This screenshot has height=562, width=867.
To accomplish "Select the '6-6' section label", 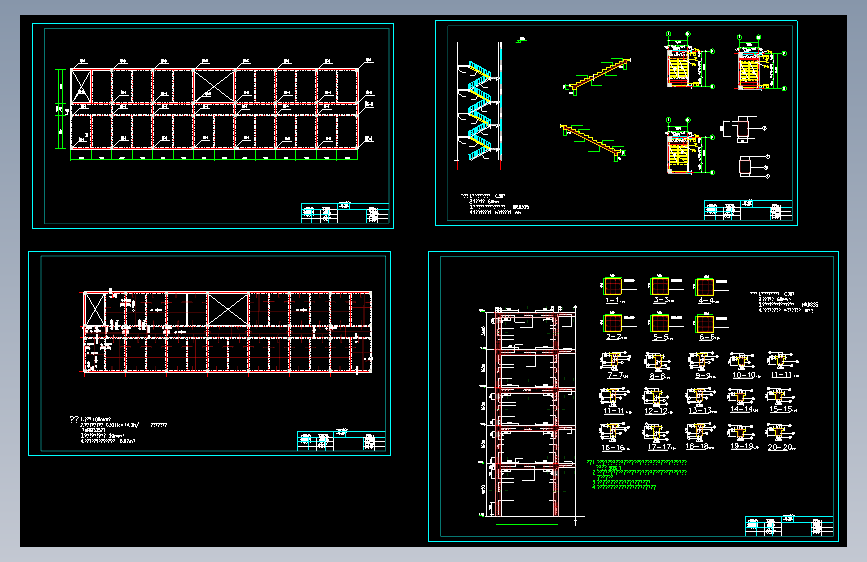I will 708,337.
